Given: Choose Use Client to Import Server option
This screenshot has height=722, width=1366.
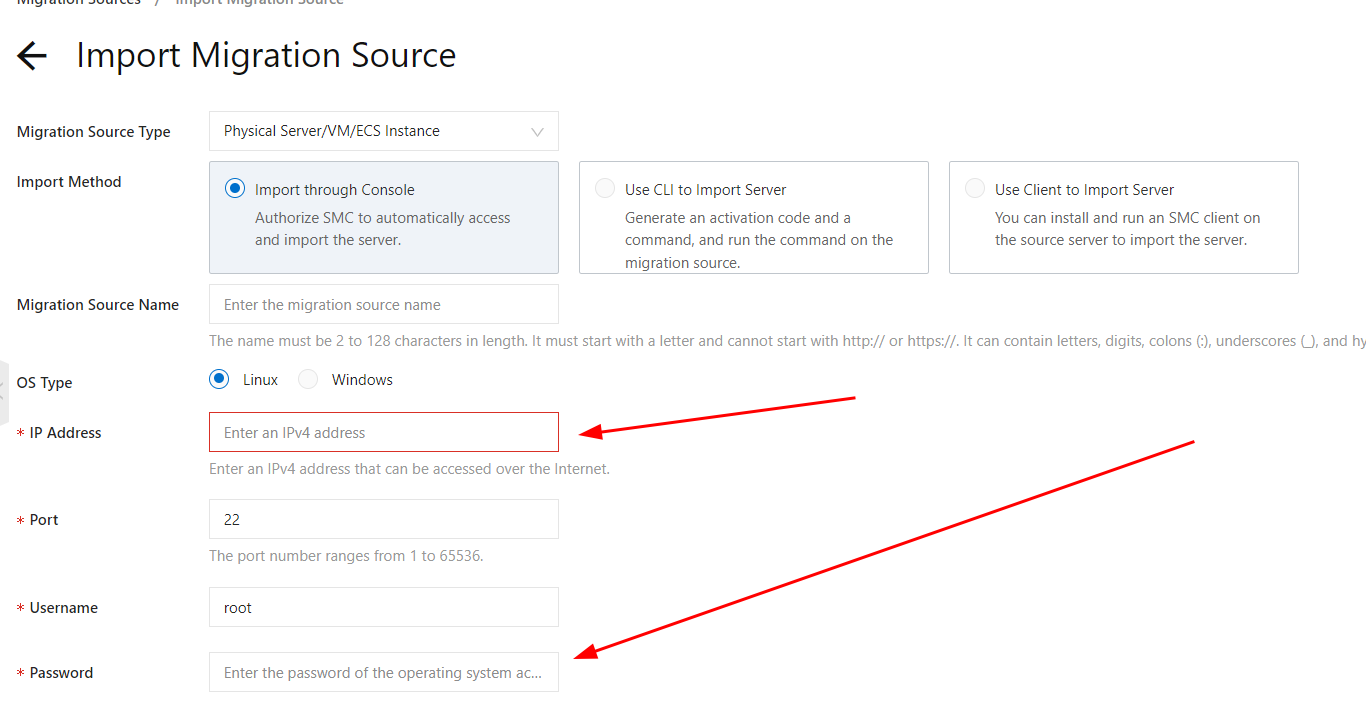Looking at the screenshot, I should pos(975,189).
